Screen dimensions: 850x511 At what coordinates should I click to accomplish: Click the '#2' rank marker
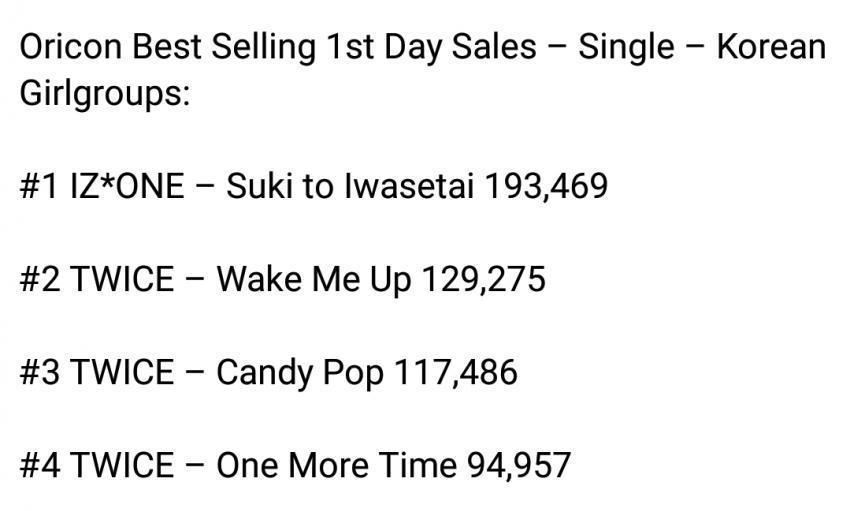[x=40, y=279]
